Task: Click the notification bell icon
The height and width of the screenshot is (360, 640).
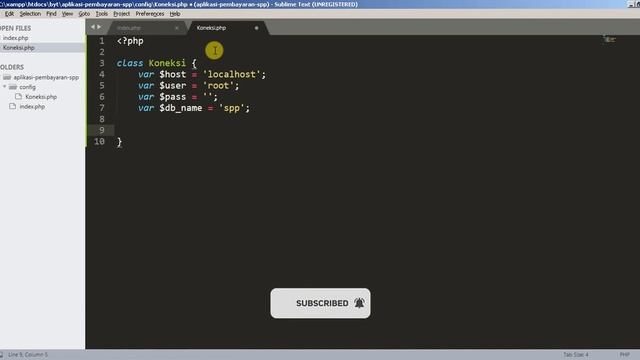Action: 359,303
